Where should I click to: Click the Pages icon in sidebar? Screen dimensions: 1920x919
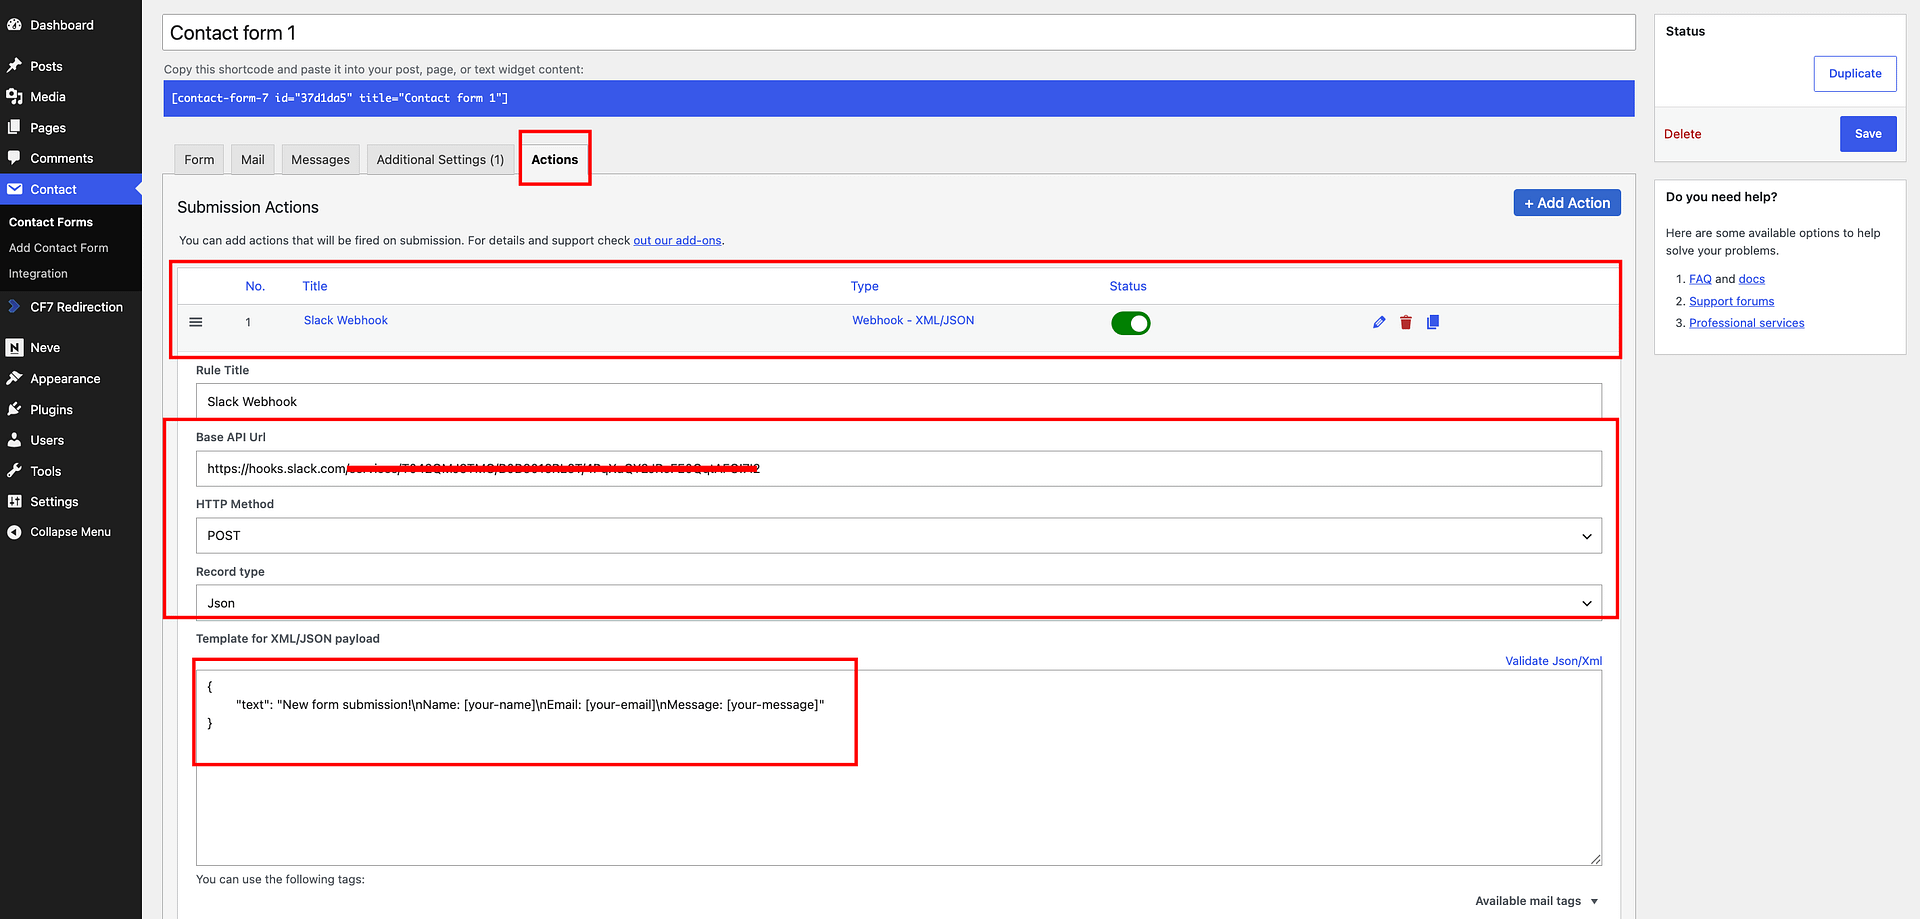click(14, 128)
